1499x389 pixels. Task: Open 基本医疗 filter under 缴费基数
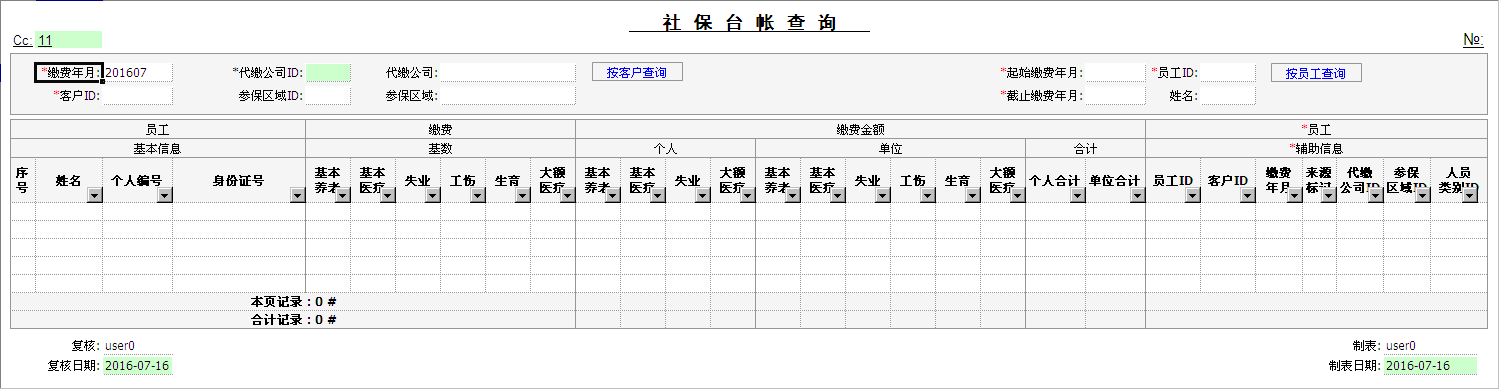387,196
